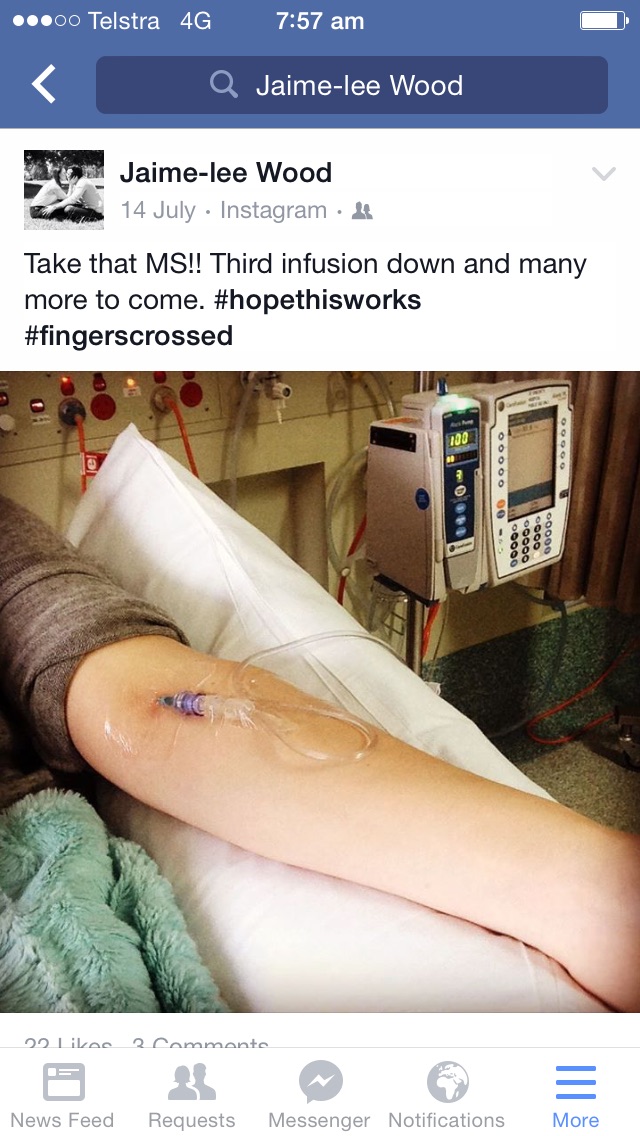Tap the #fingerscrossed hashtag
Viewport: 640px width, 1136px height.
coord(128,335)
